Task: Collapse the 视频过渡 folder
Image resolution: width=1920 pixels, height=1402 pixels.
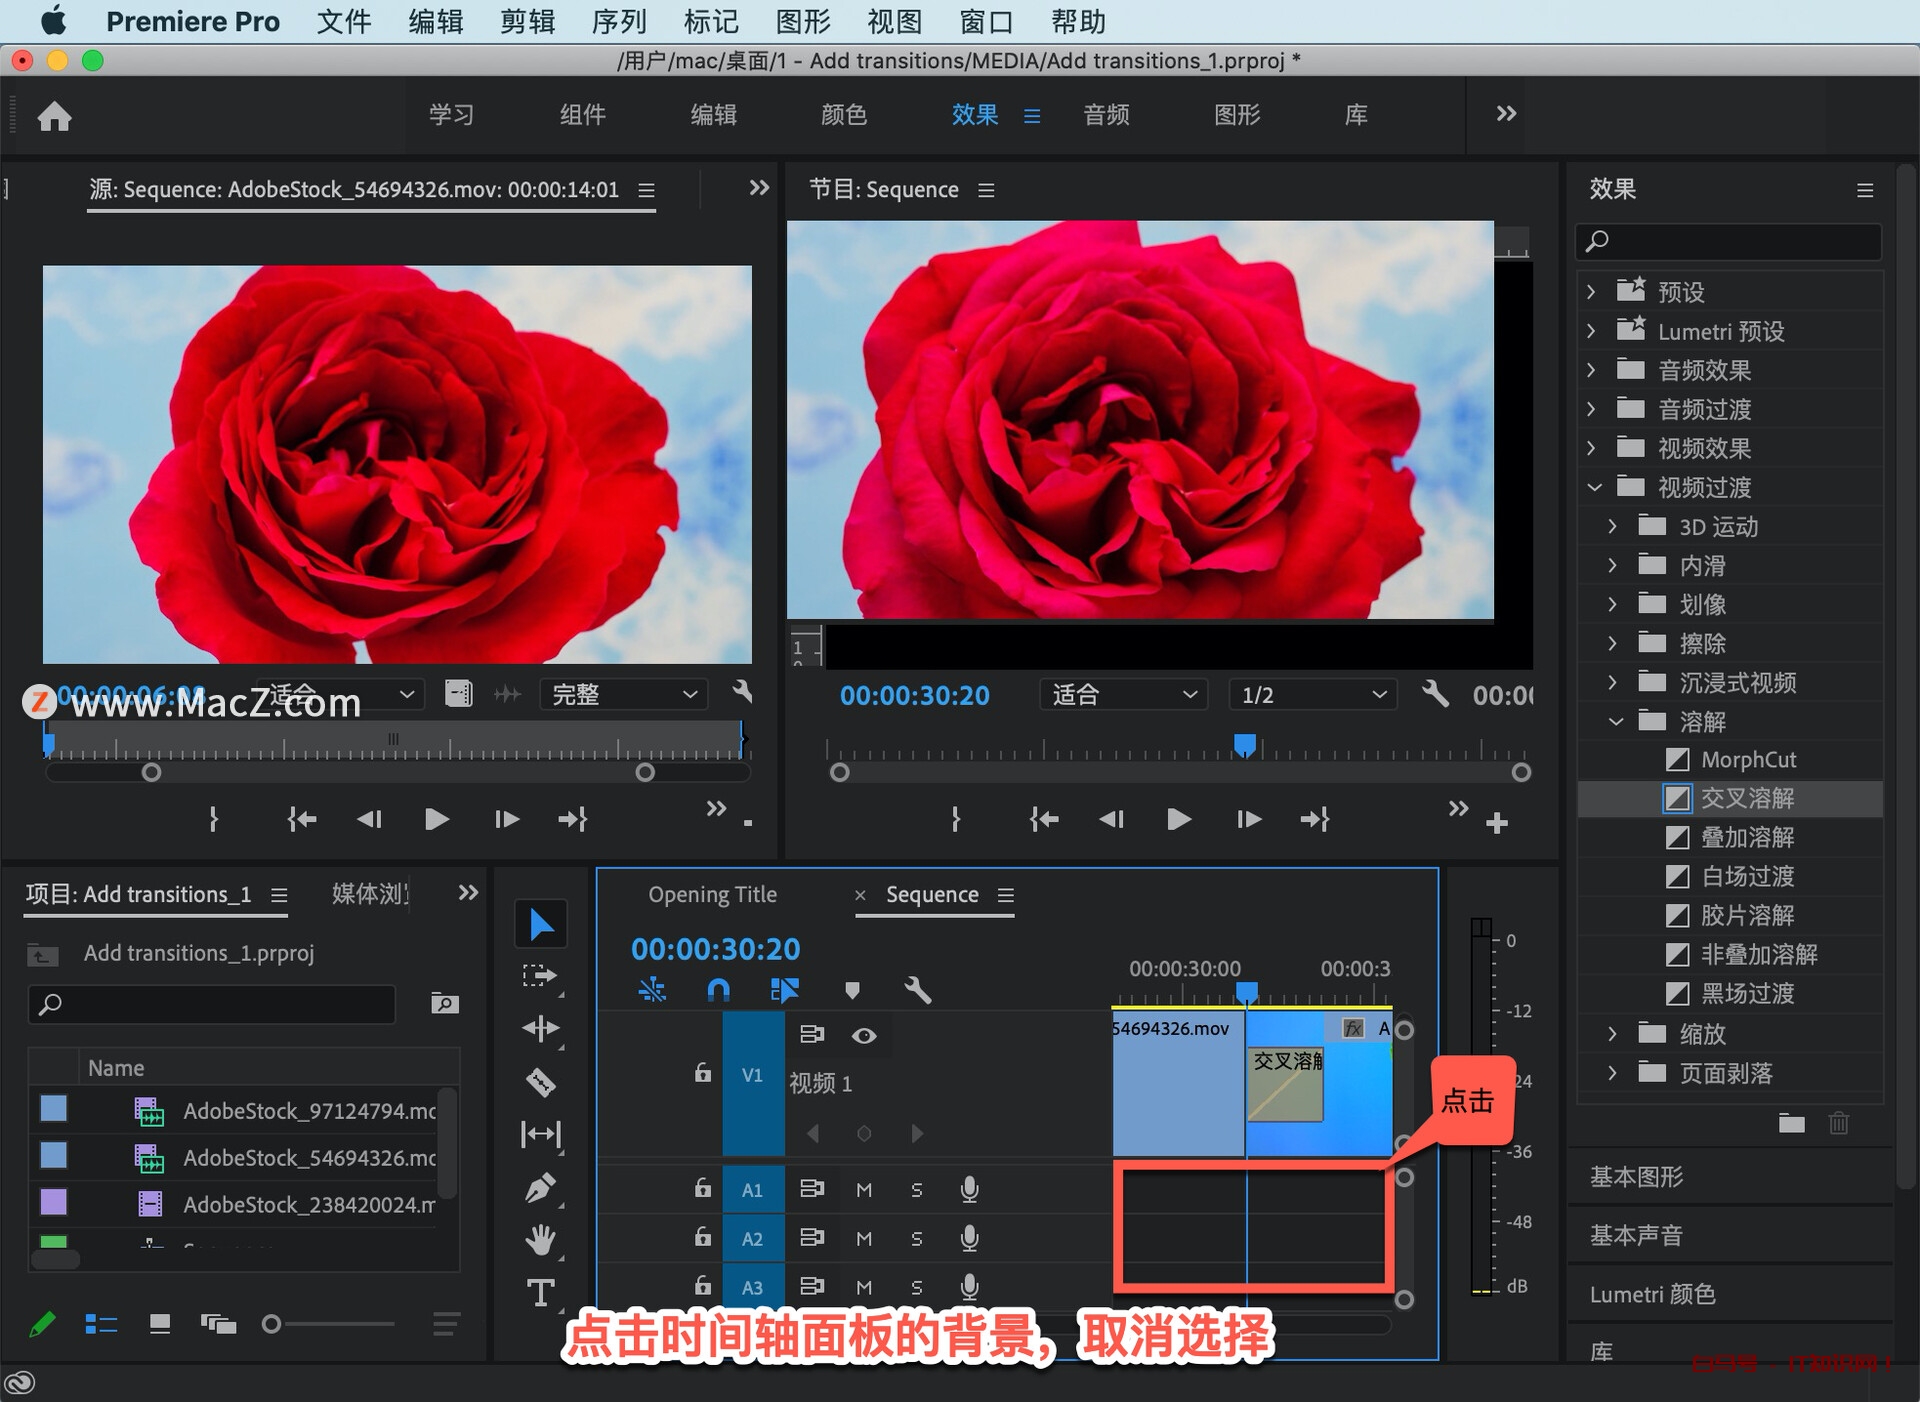Action: [x=1594, y=487]
